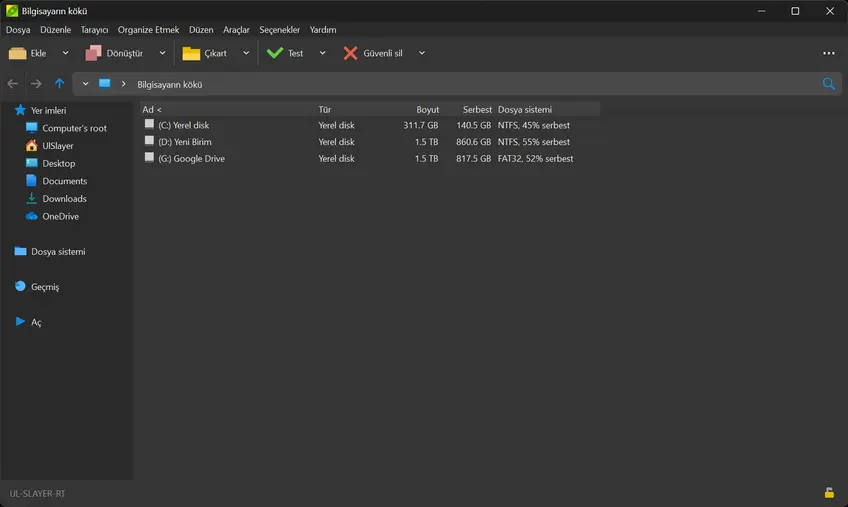Sort by the Boyut column header
Image resolution: width=848 pixels, height=507 pixels.
click(427, 109)
